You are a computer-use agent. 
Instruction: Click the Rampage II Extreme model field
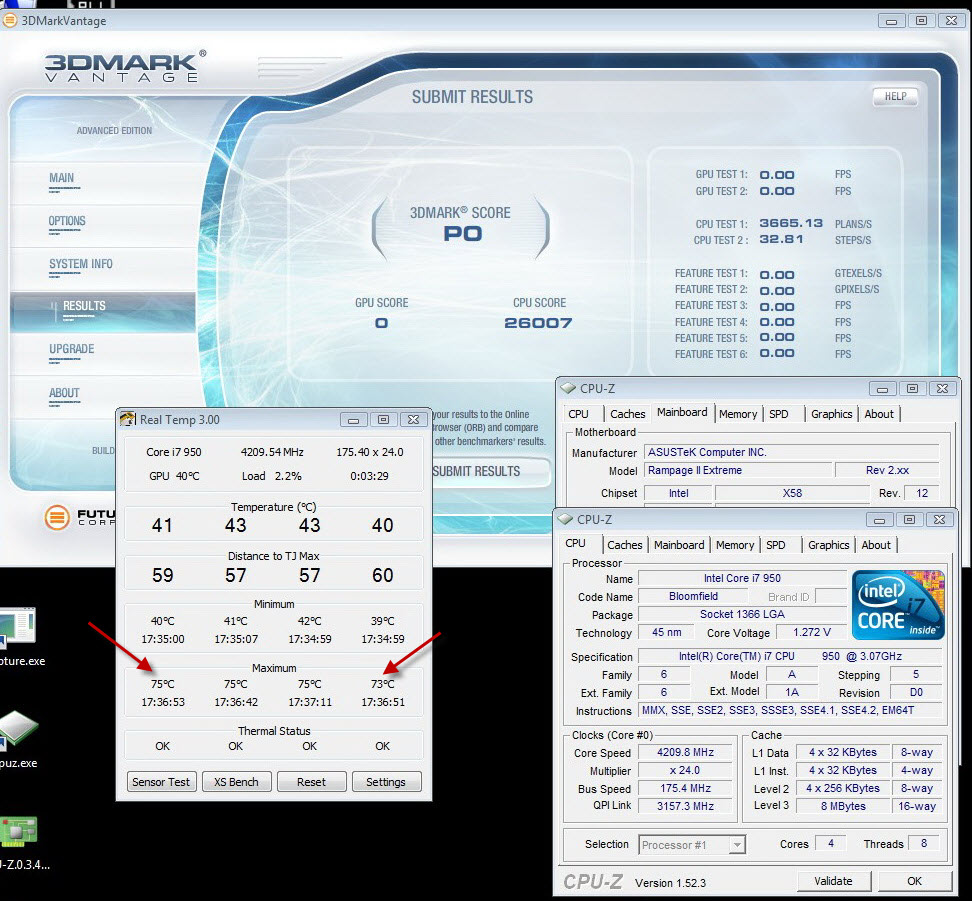[738, 470]
